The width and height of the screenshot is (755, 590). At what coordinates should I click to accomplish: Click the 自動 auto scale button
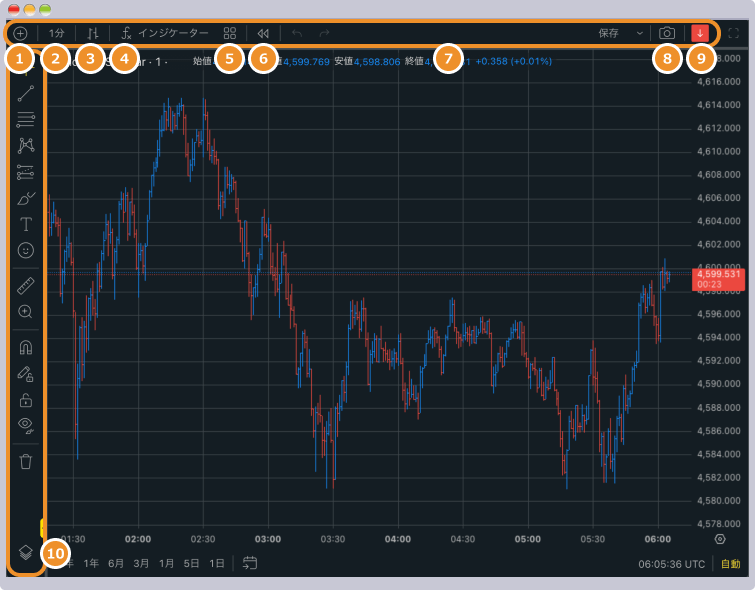click(731, 564)
